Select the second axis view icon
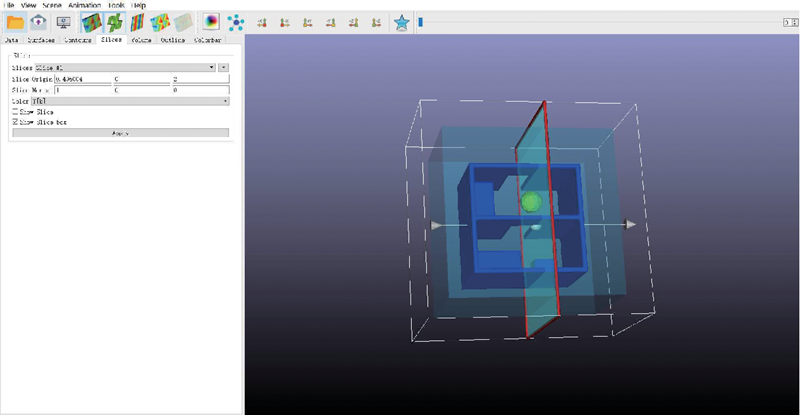Image resolution: width=800 pixels, height=415 pixels. point(285,22)
